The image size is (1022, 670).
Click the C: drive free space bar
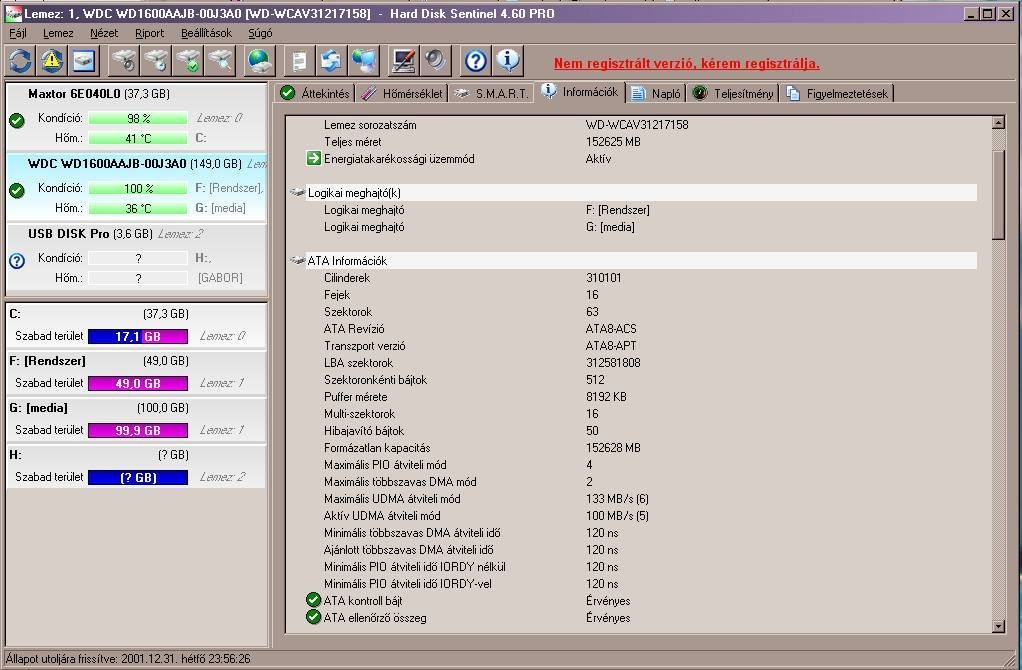coord(137,336)
